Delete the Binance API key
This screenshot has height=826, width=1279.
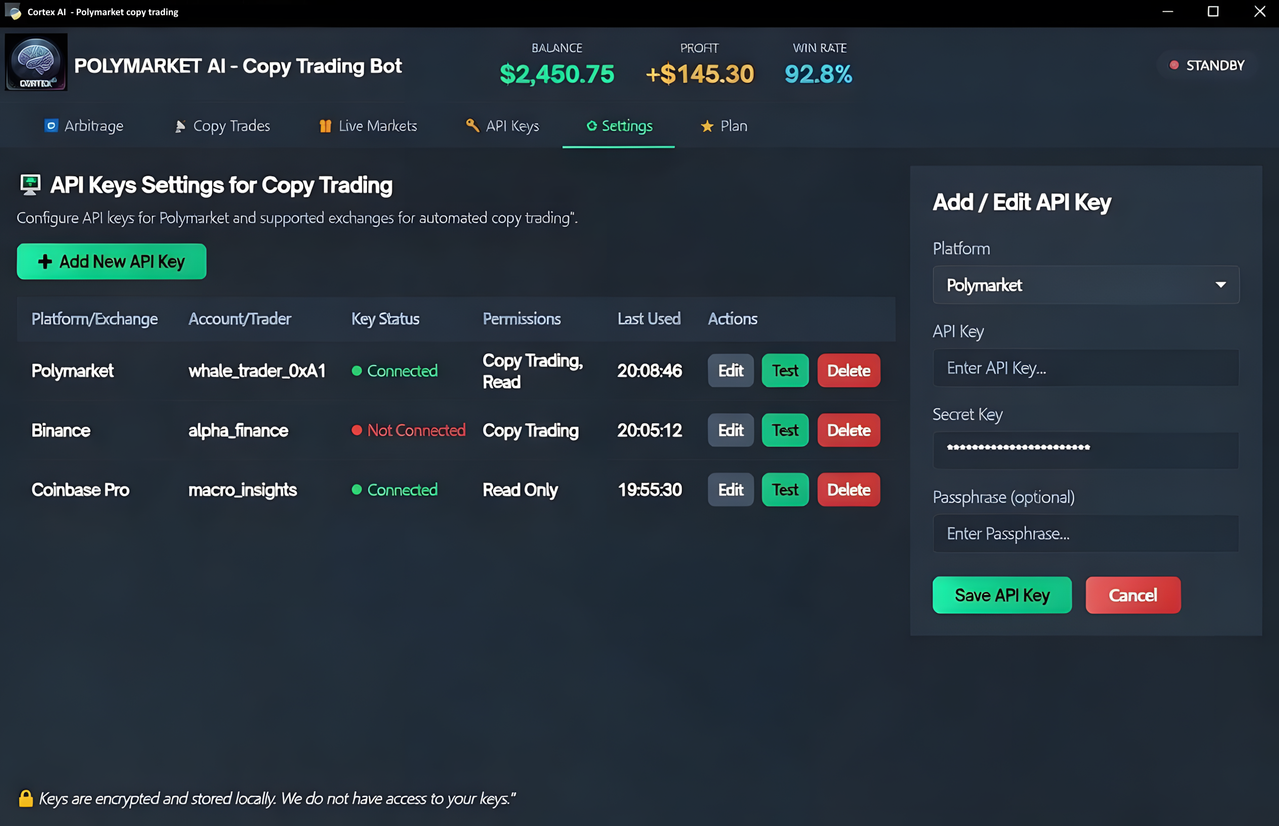[849, 431]
